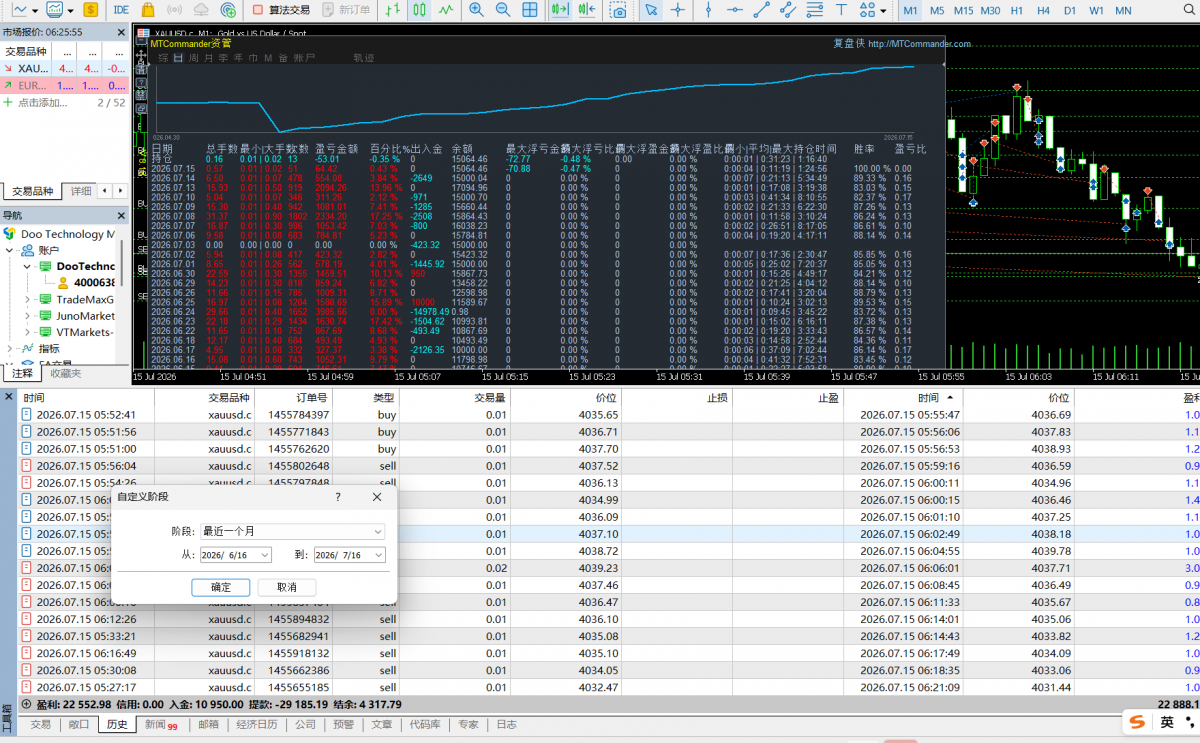This screenshot has width=1200, height=743.
Task: Switch to M15 timeframe
Action: tap(963, 10)
